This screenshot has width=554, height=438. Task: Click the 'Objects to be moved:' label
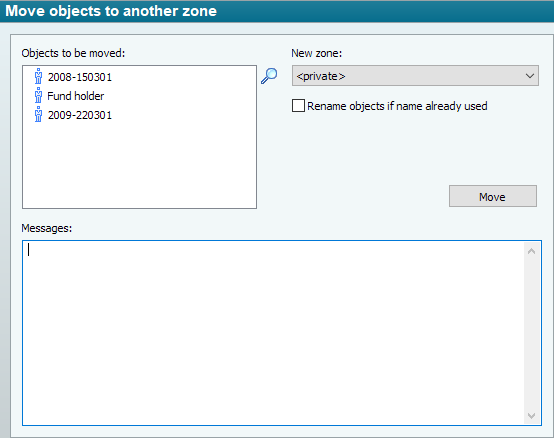tap(73, 53)
